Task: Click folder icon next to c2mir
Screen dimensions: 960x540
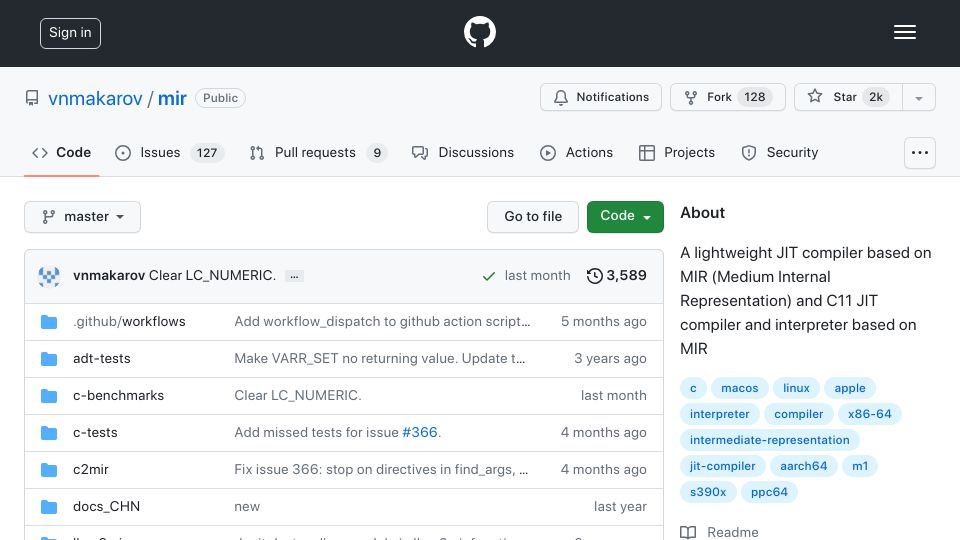Action: tap(49, 470)
